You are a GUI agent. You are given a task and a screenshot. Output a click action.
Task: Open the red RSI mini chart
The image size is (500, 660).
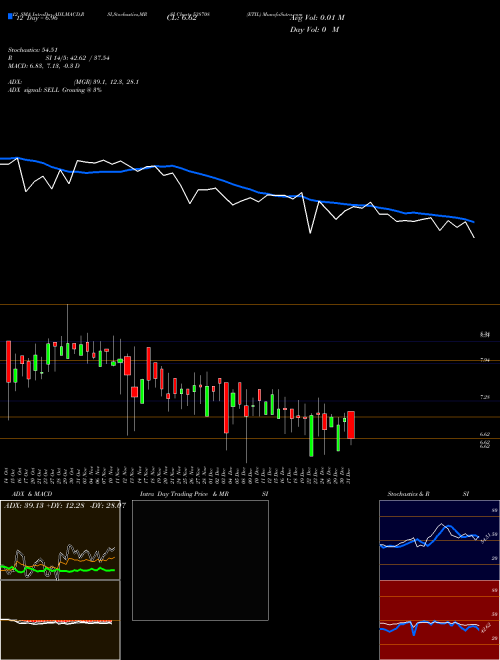(439, 620)
